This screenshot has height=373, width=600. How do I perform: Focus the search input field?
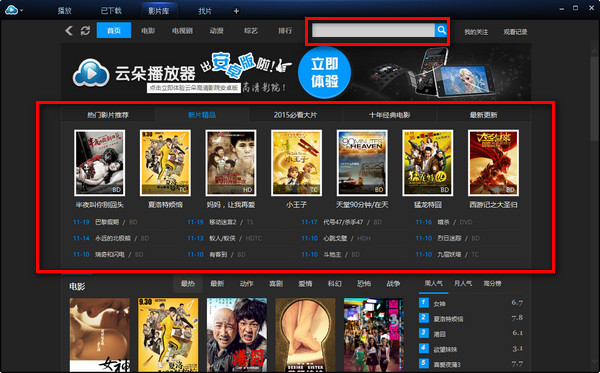coord(373,30)
